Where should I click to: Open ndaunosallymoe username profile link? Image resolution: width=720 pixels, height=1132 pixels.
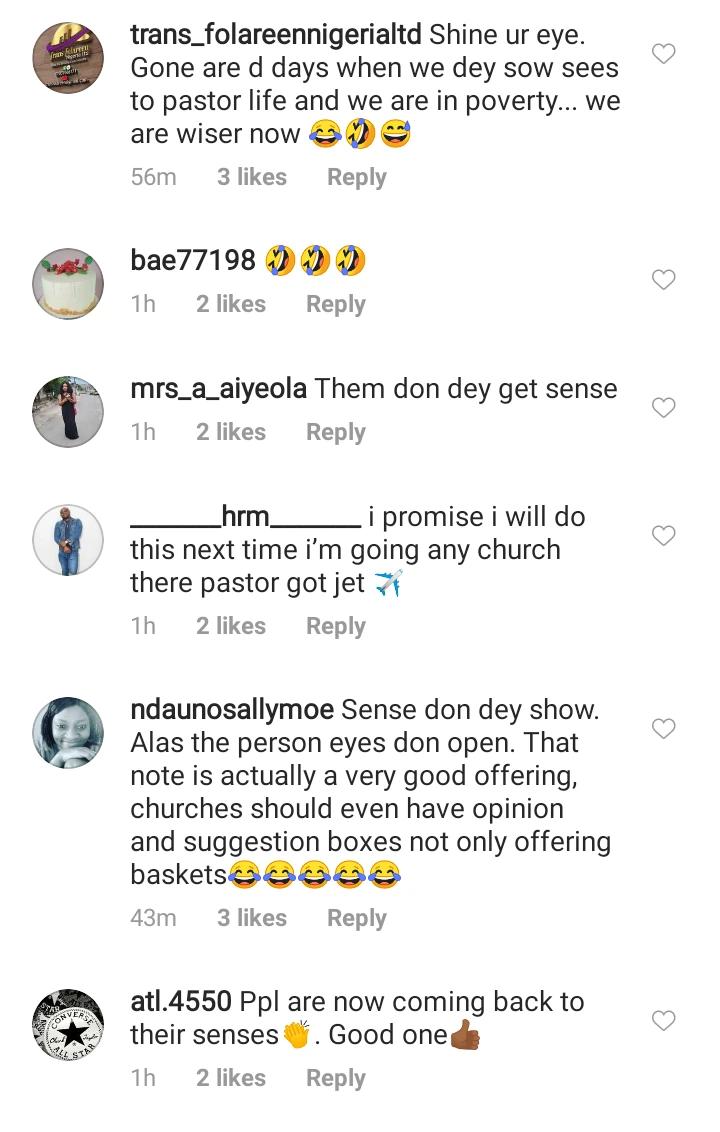[232, 710]
